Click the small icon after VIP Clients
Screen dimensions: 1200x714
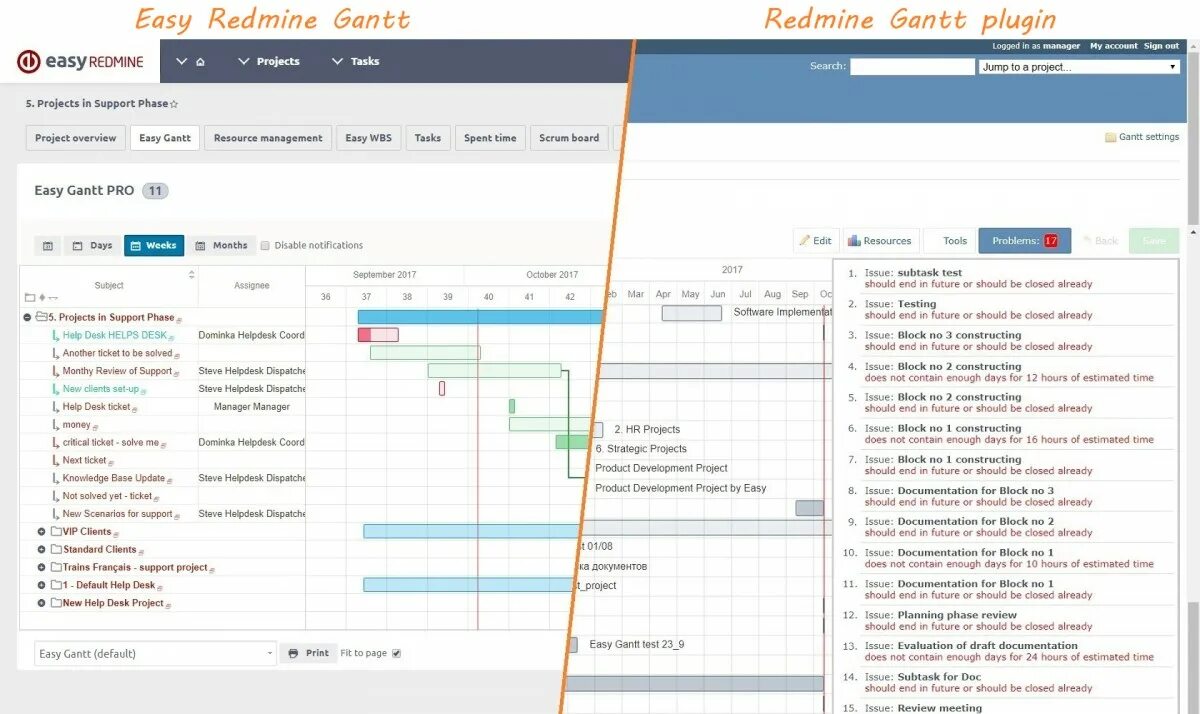click(x=116, y=534)
